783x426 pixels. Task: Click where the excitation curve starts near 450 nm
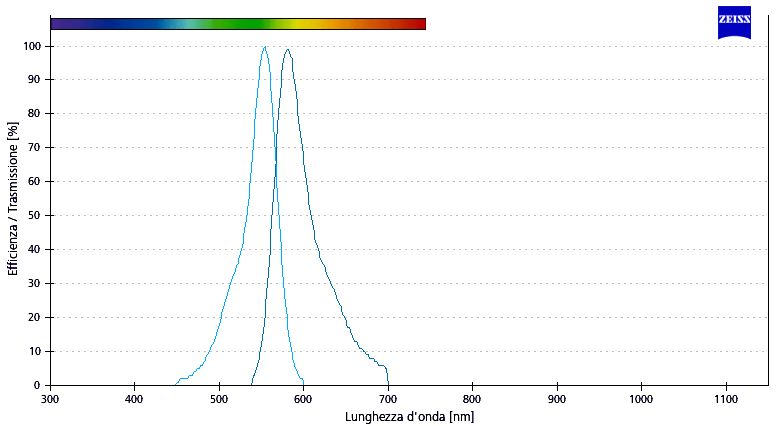(177, 382)
